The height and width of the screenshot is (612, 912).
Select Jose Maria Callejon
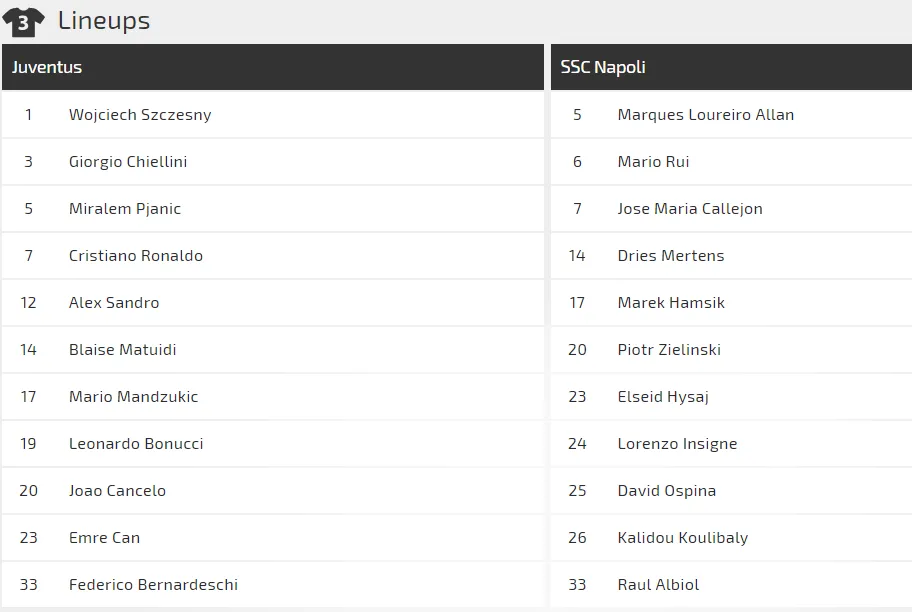click(x=690, y=209)
